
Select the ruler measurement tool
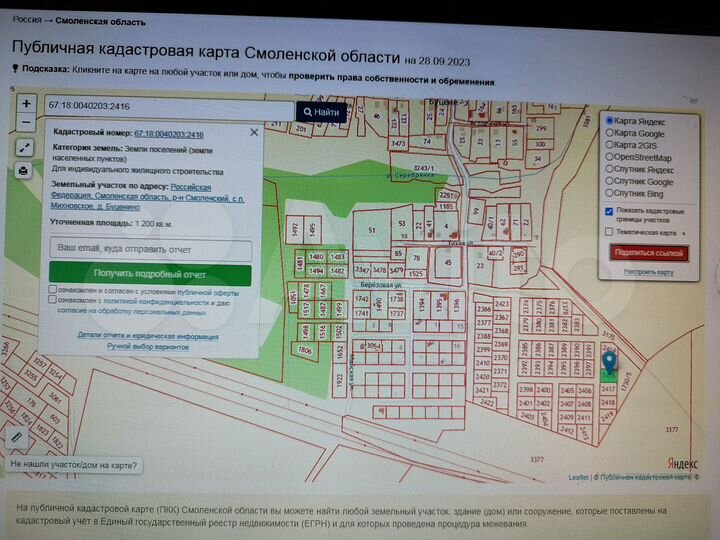pyautogui.click(x=16, y=437)
